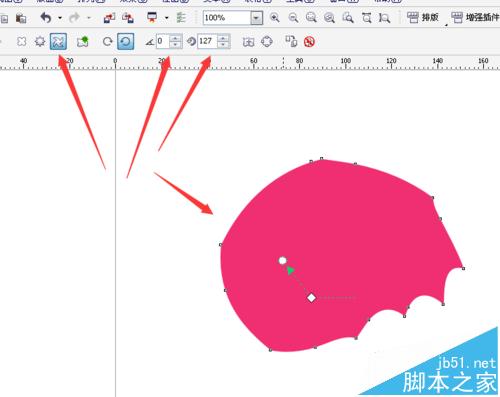Enable Zipper distortion mode
The width and height of the screenshot is (500, 397).
pyautogui.click(x=40, y=42)
